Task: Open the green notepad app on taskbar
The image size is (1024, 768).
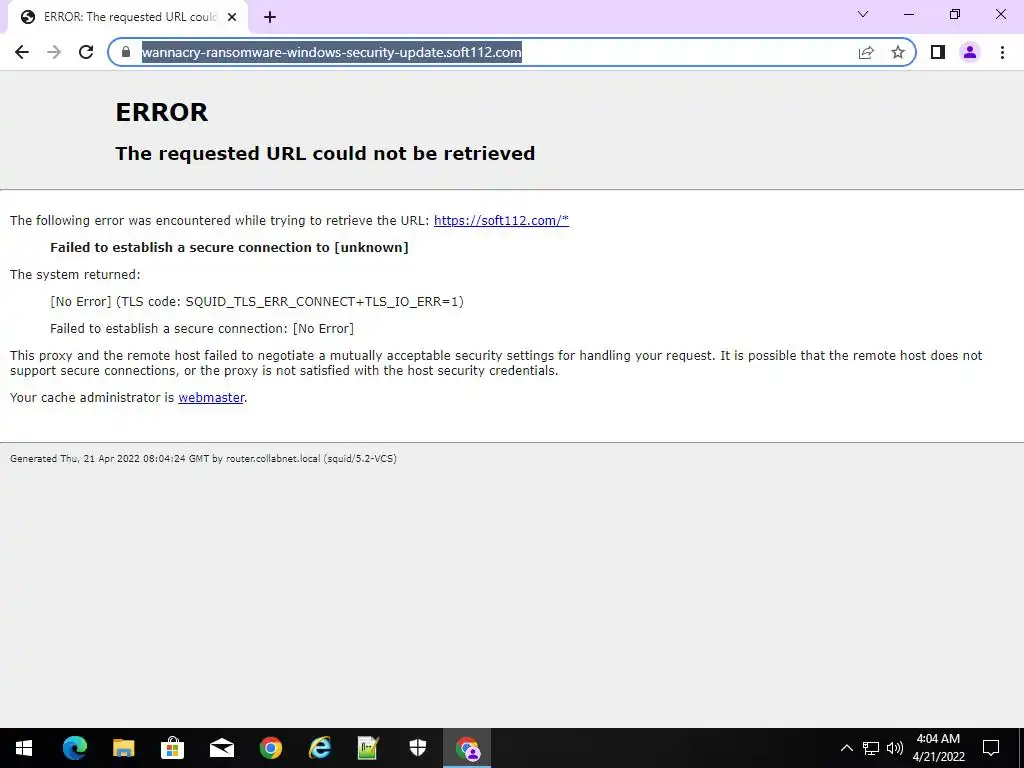Action: click(368, 748)
